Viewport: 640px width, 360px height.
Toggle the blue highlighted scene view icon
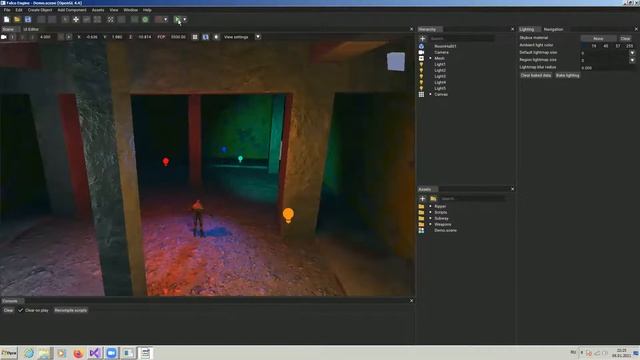tap(206, 37)
